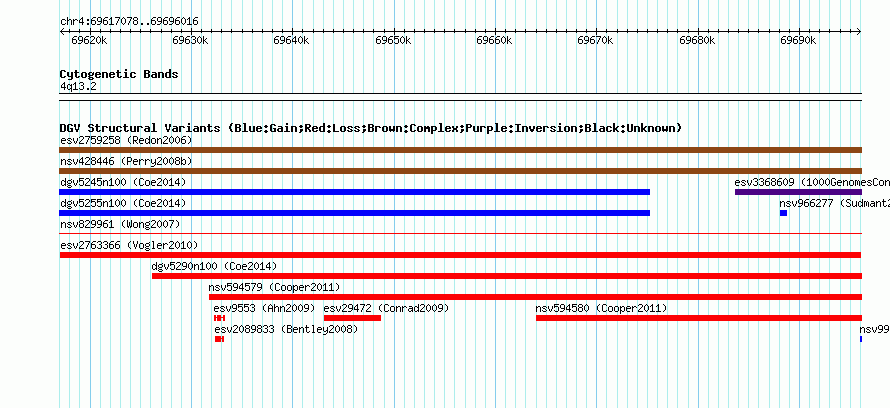Click the 69690k ruler label
890x408 pixels.
coord(798,40)
